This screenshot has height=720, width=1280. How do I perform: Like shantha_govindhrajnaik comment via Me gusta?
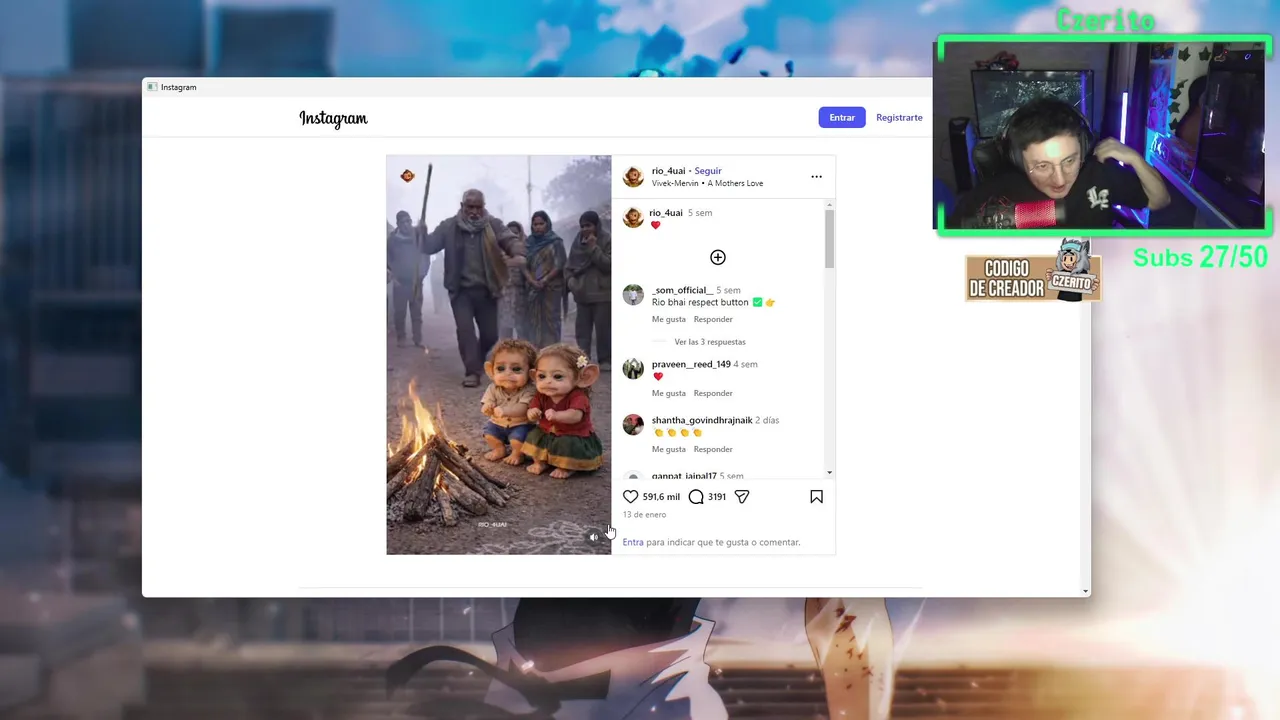[x=669, y=449]
